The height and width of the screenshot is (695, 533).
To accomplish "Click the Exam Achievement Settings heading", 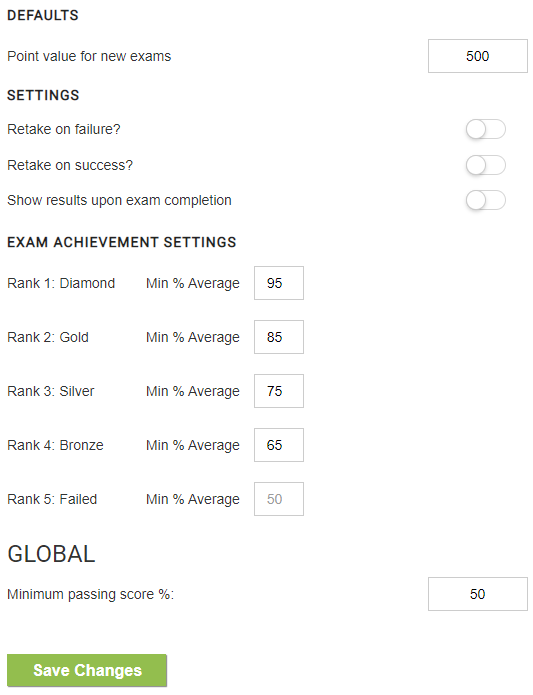I will (x=122, y=242).
